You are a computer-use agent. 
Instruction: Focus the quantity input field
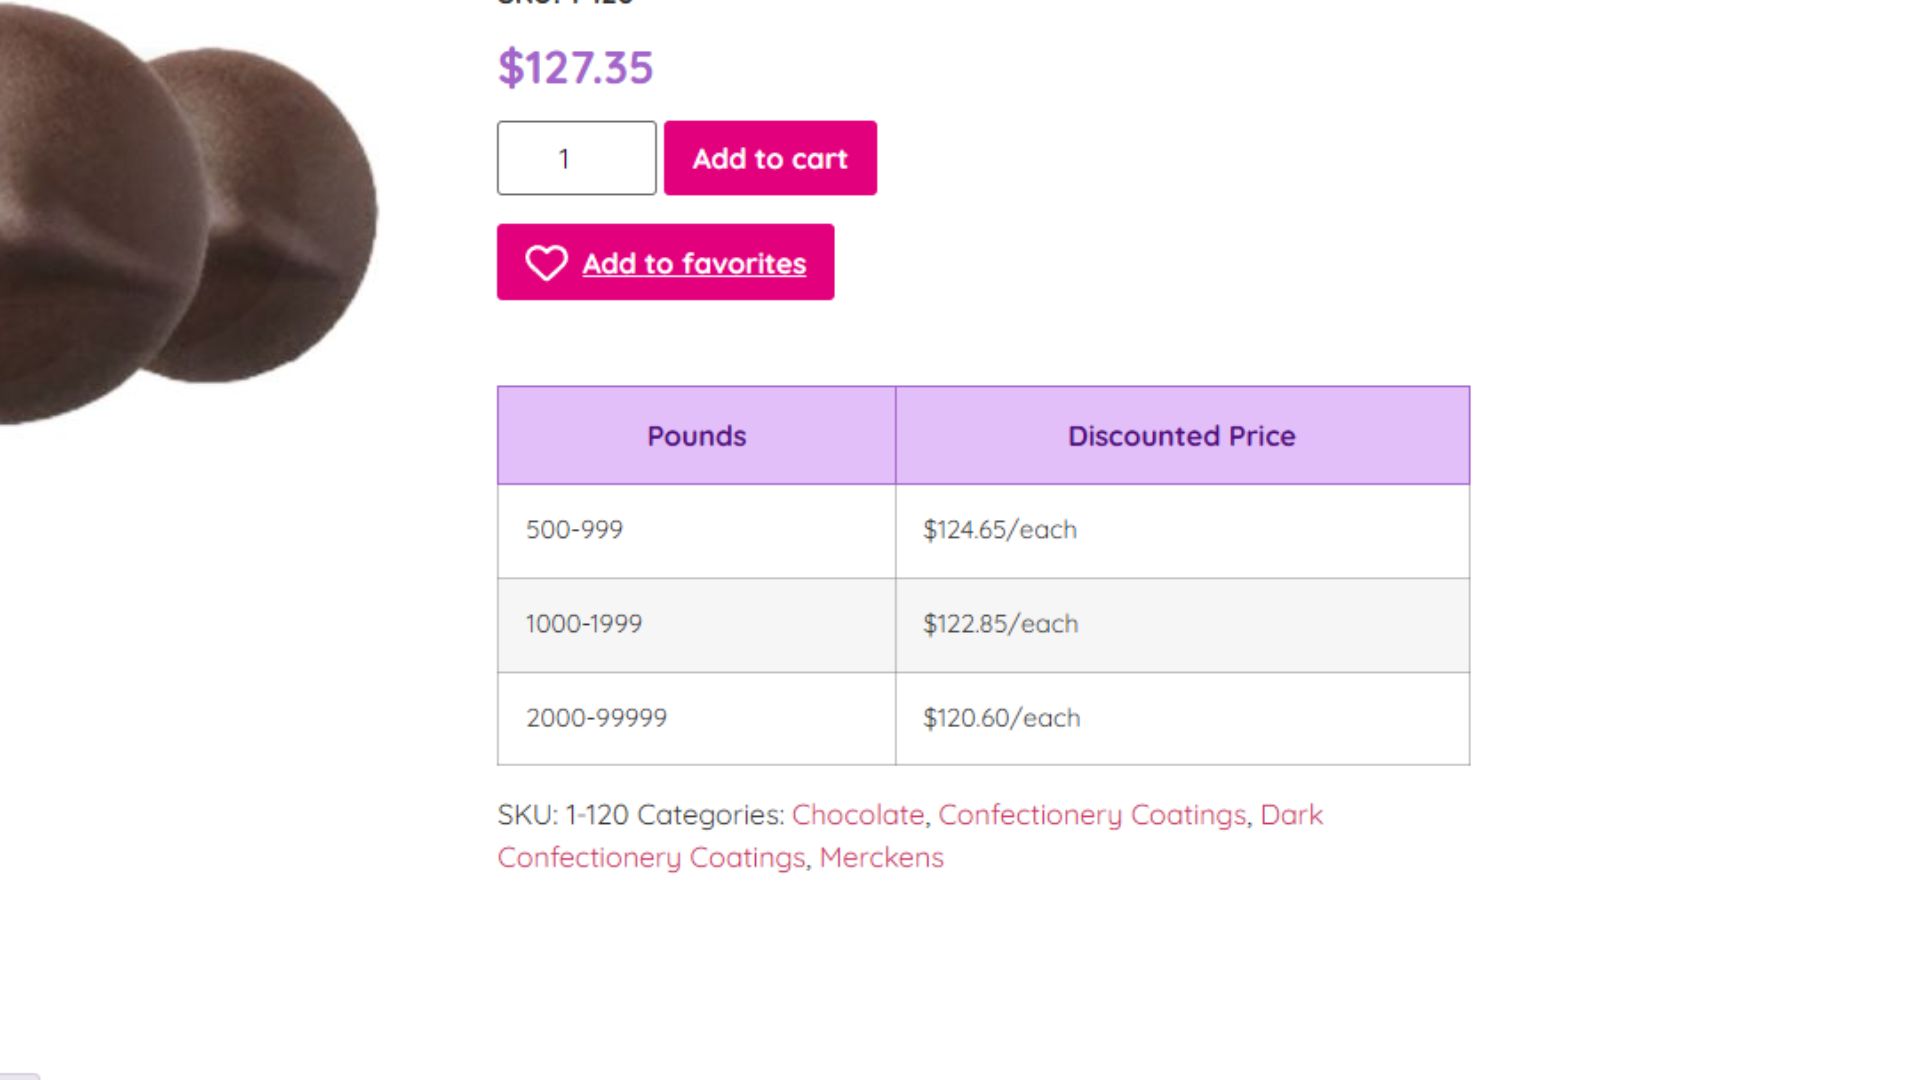tap(576, 158)
